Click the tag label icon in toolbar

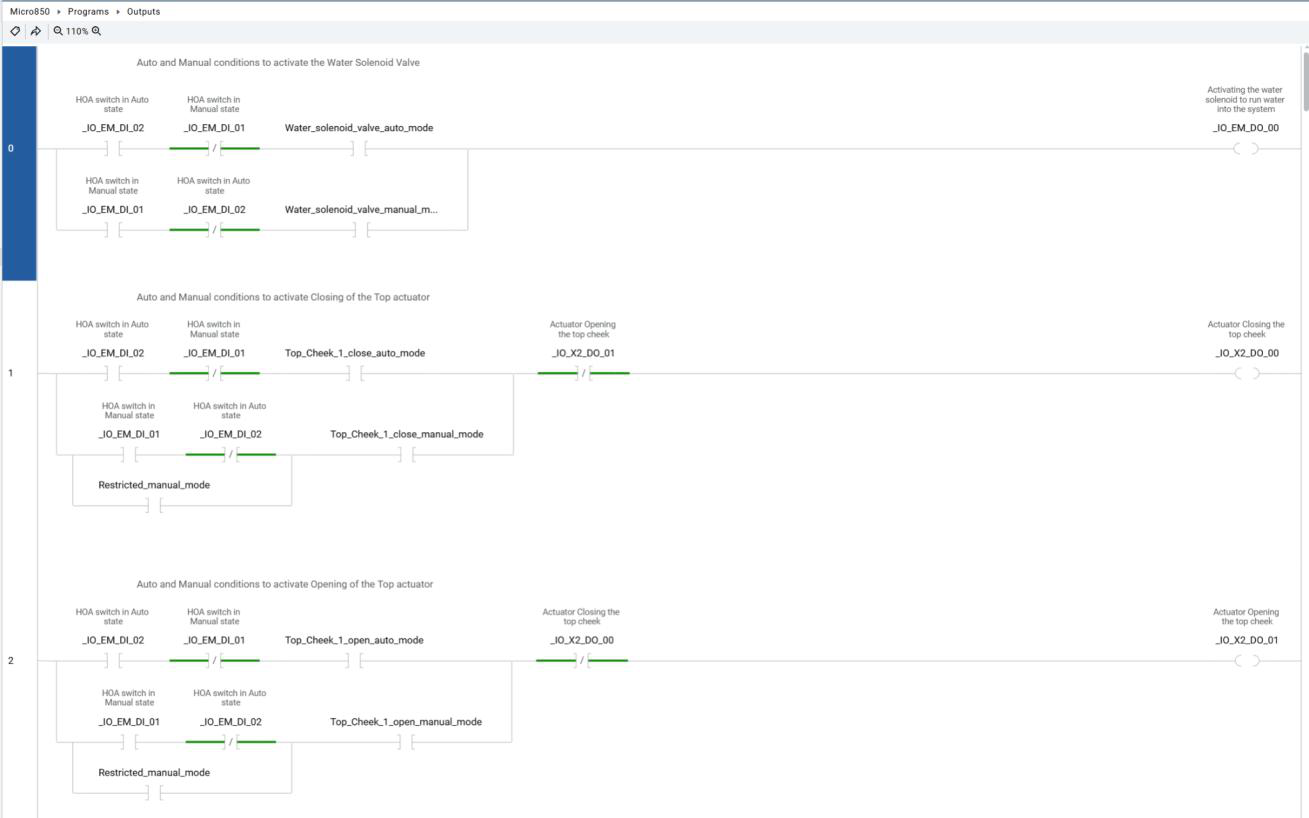[x=15, y=31]
